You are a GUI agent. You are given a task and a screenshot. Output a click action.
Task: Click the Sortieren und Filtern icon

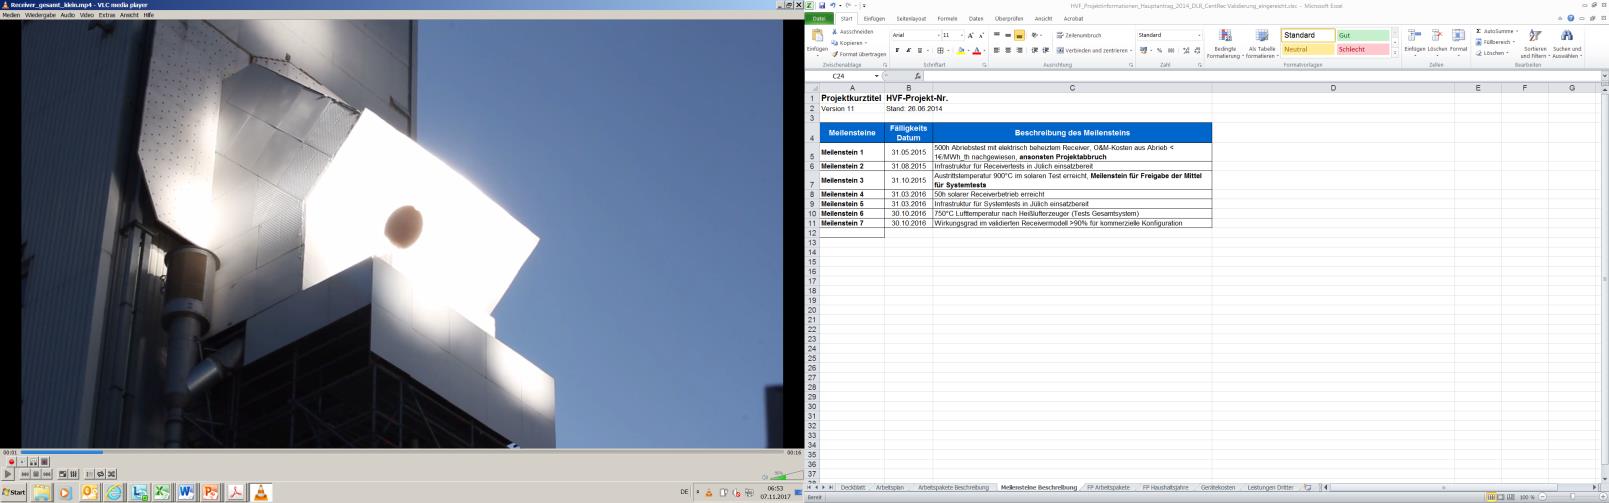pos(1534,42)
